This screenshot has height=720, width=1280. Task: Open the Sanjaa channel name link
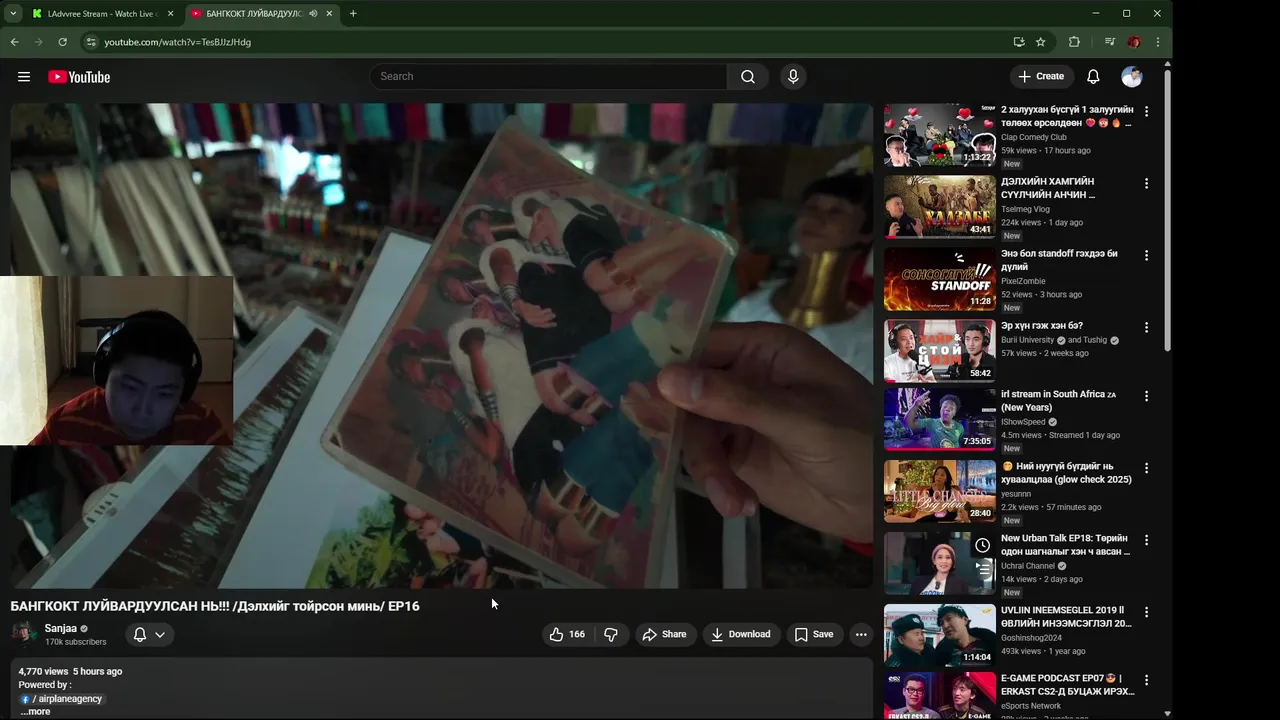60,629
